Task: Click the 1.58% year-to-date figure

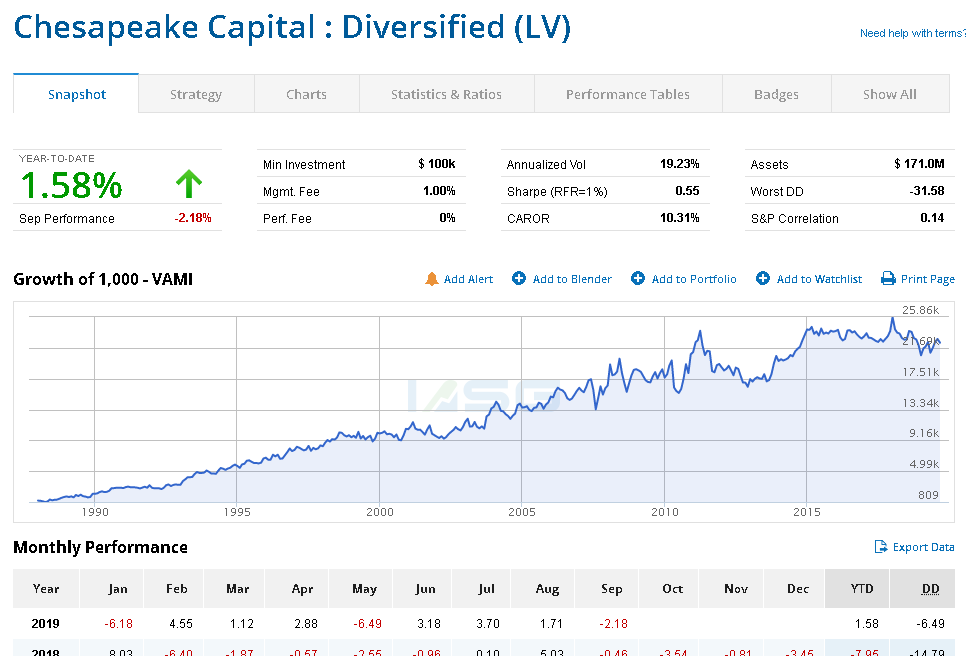Action: coord(71,185)
